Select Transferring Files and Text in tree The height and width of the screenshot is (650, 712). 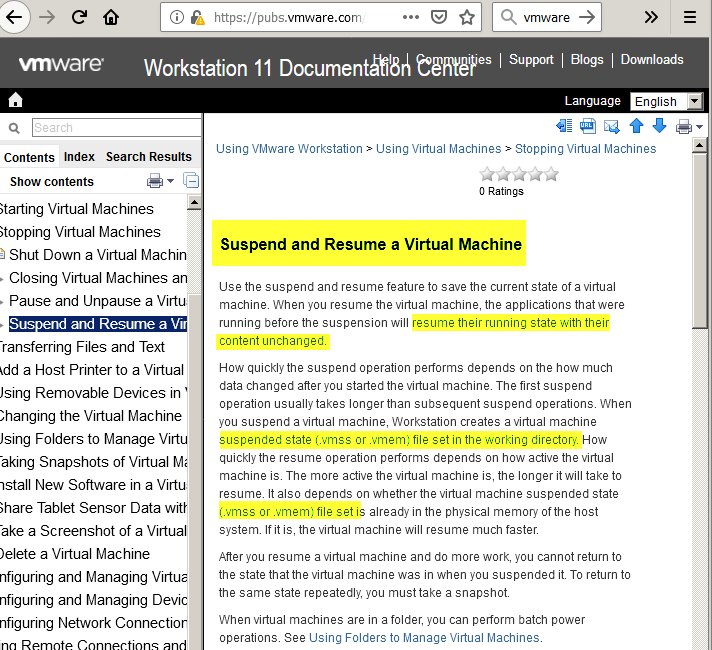(x=82, y=347)
